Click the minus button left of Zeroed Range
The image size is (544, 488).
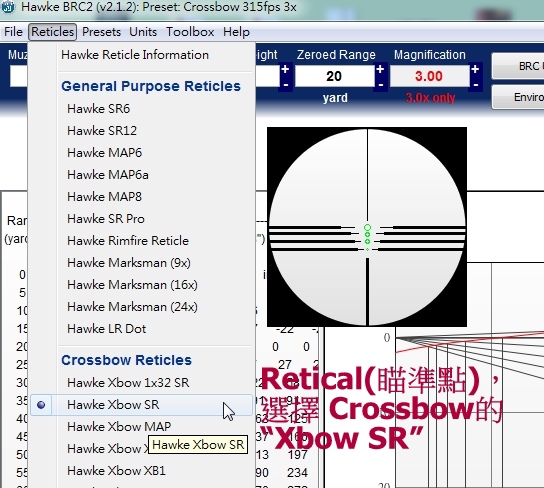(285, 84)
